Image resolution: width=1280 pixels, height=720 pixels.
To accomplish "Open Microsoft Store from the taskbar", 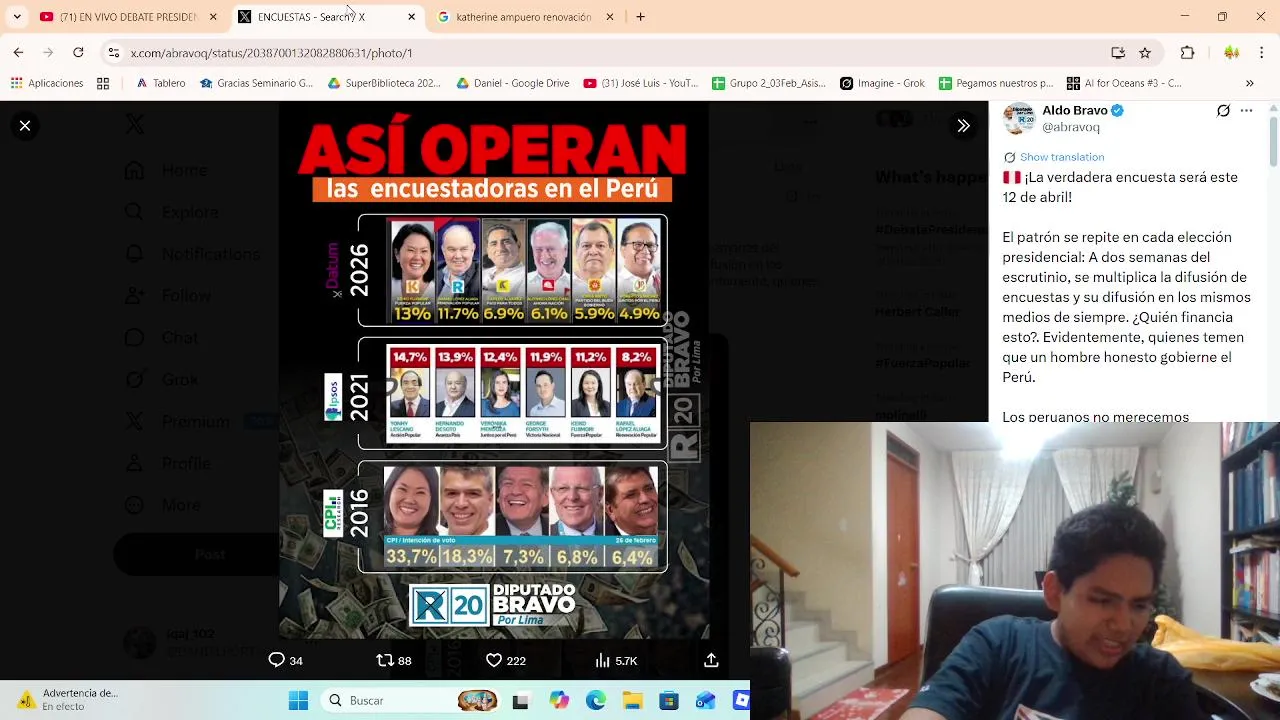I will (669, 701).
